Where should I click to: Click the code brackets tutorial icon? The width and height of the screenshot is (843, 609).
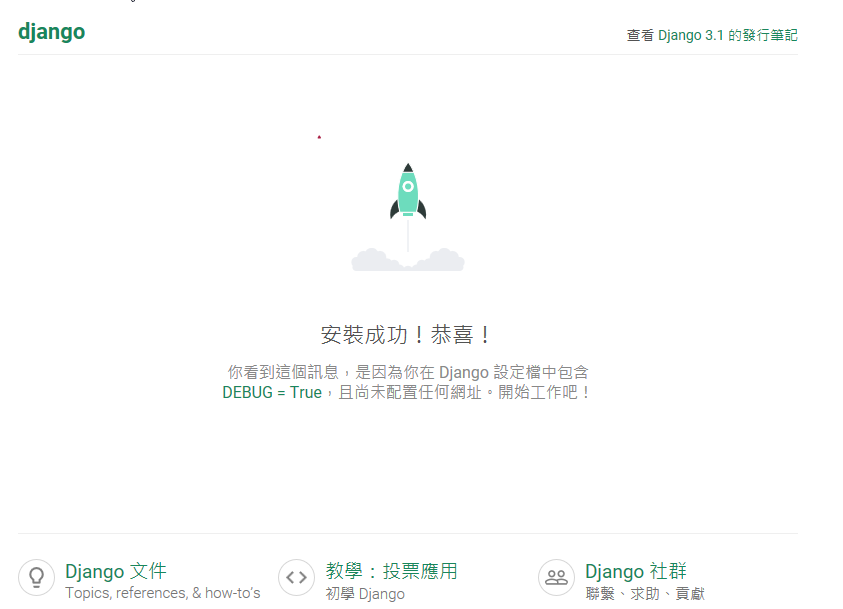coord(296,578)
